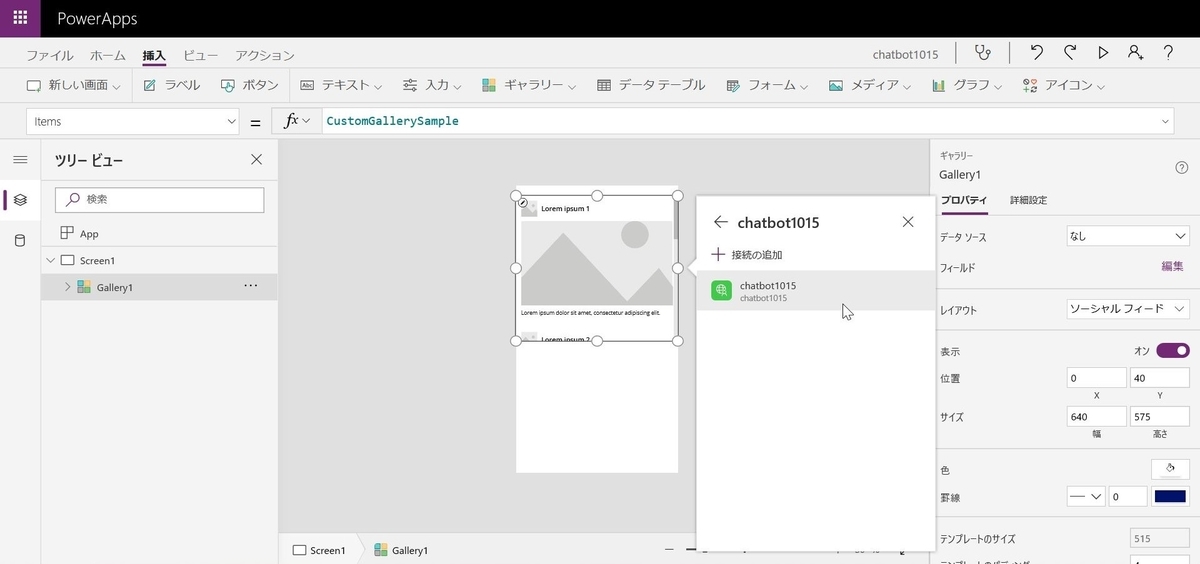Click the tree view search box
The height and width of the screenshot is (564, 1200).
coord(159,199)
